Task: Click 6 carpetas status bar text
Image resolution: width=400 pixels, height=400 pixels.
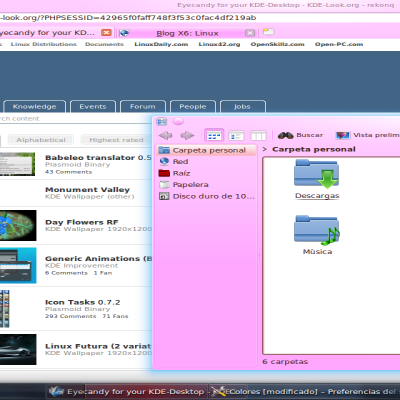Action: point(285,362)
